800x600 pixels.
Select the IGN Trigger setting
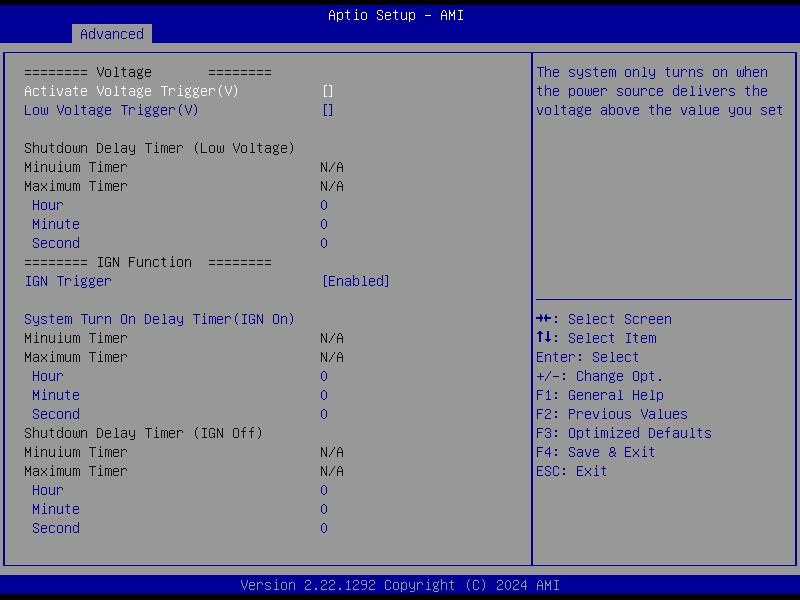point(68,281)
